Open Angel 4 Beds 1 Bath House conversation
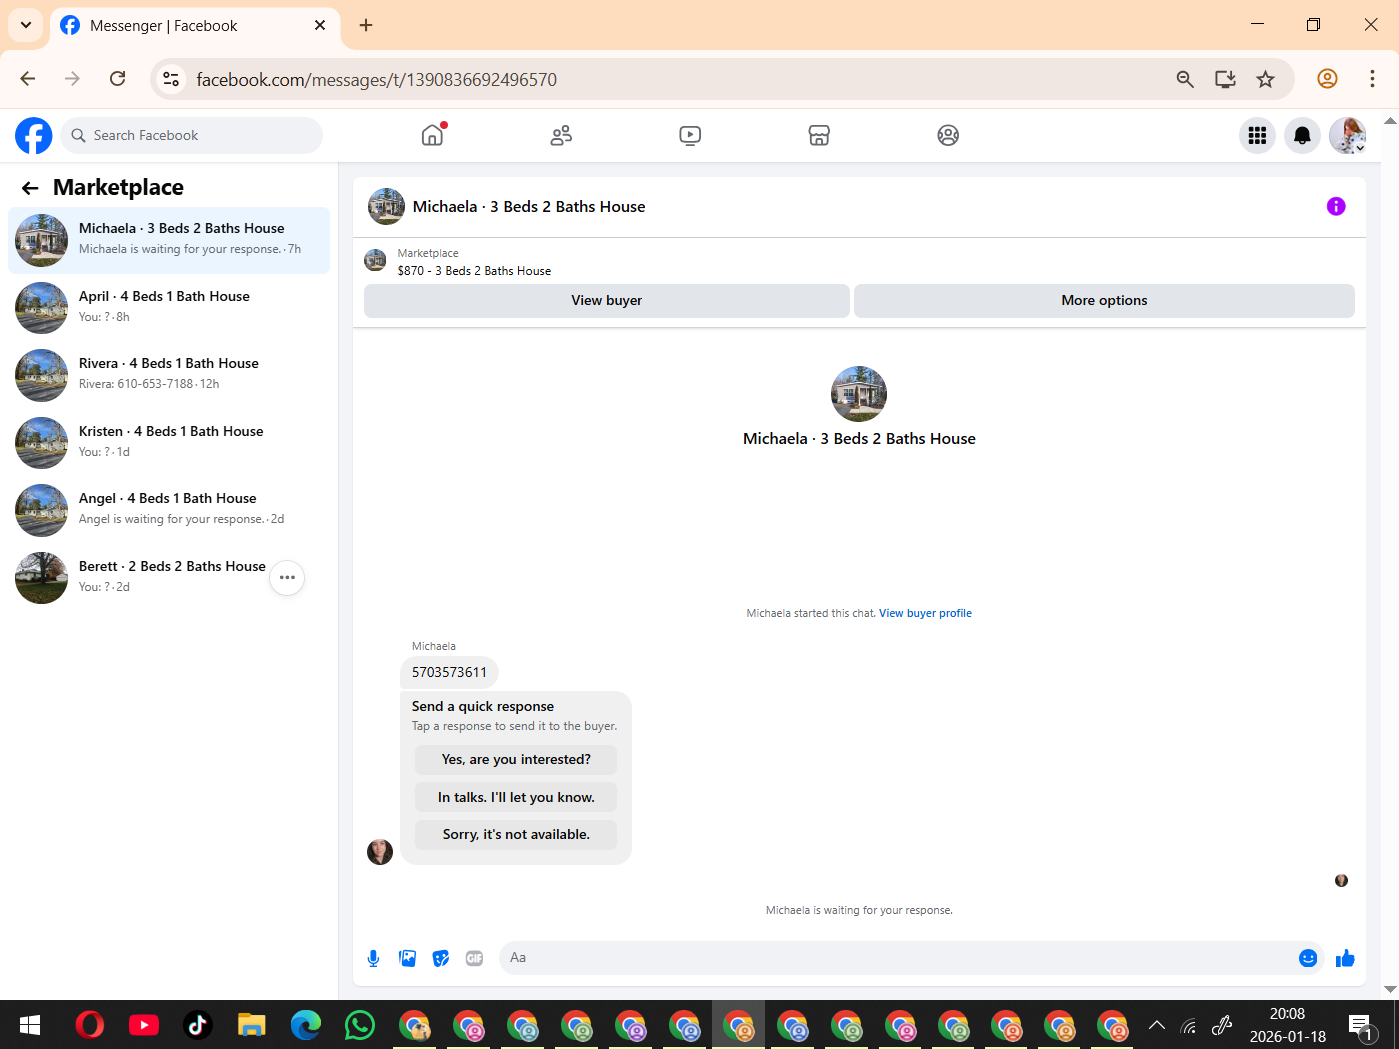The height and width of the screenshot is (1049, 1399). point(169,509)
